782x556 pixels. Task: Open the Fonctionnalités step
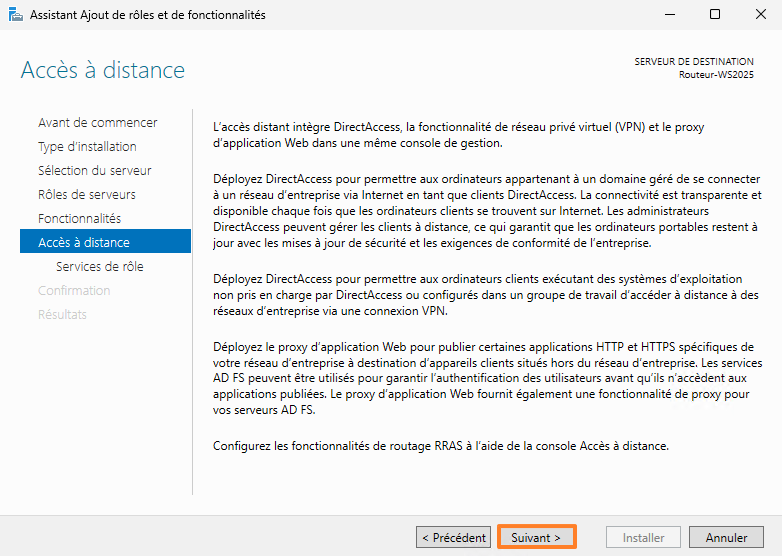(79, 219)
